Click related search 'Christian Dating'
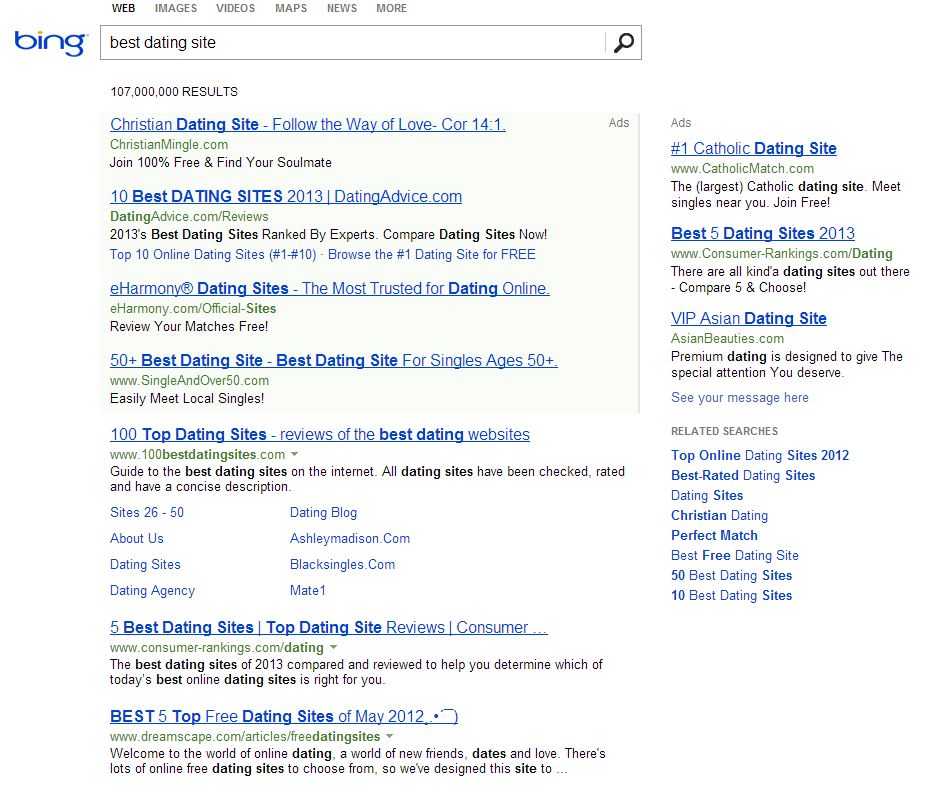Viewport: 949px width, 792px height. point(719,515)
